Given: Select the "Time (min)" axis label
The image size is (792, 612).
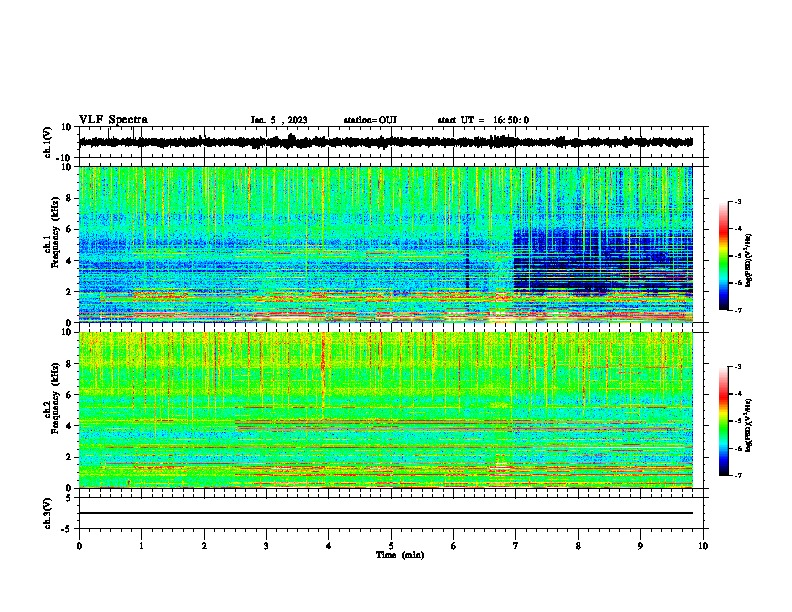Looking at the screenshot, I should 400,555.
